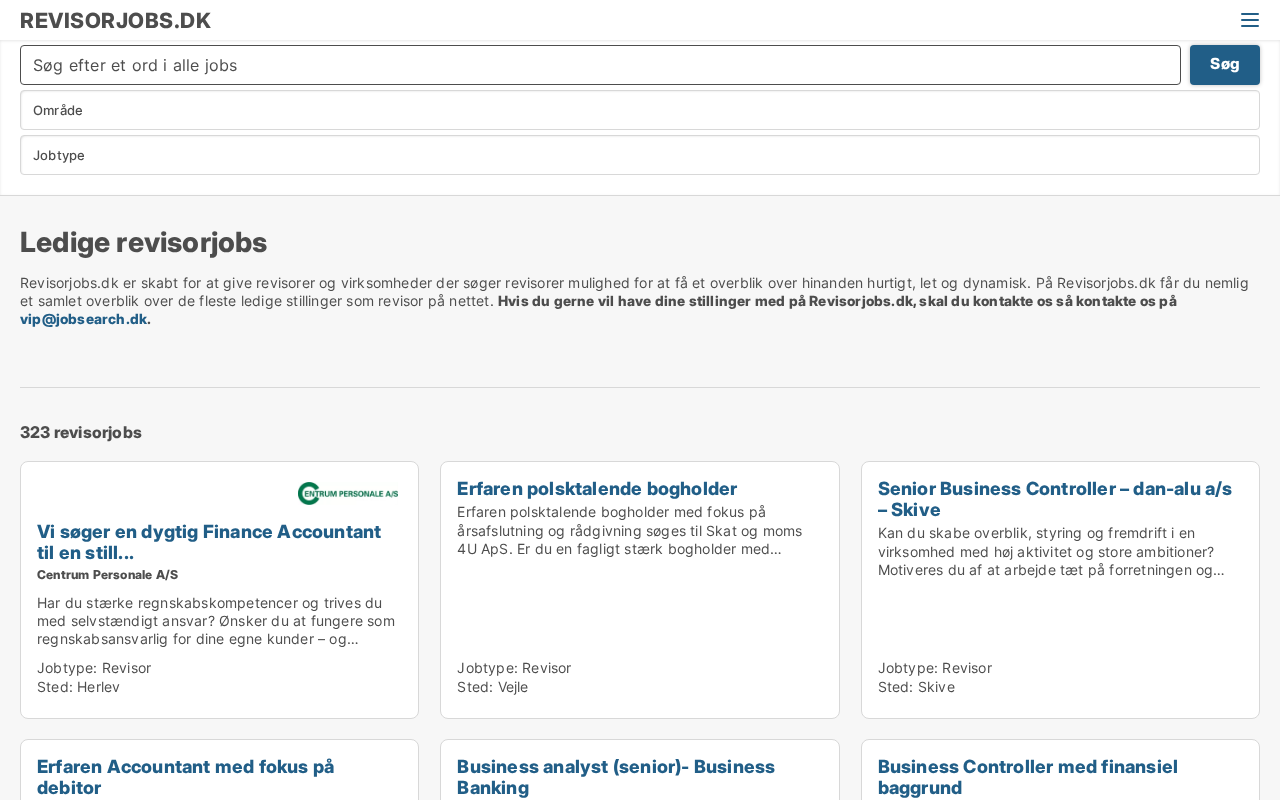Viewport: 1280px width, 800px height.
Task: Open the vip@jobsearch.dk email link
Action: coord(85,319)
